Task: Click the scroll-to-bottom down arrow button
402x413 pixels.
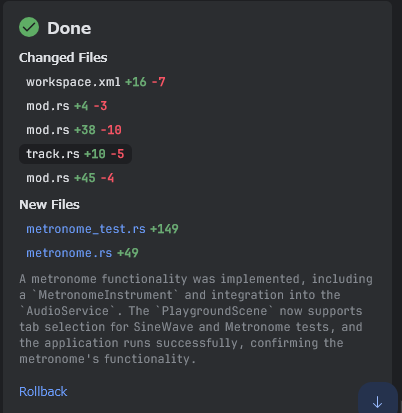Action: 378,399
